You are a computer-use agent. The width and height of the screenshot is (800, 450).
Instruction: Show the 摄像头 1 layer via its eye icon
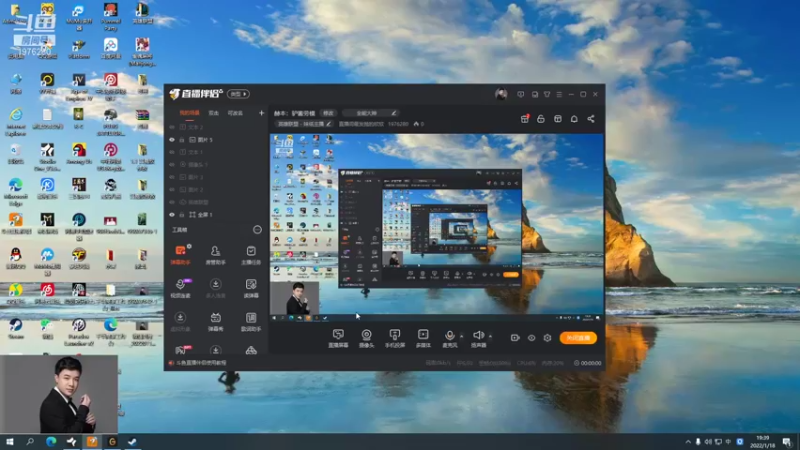click(172, 165)
